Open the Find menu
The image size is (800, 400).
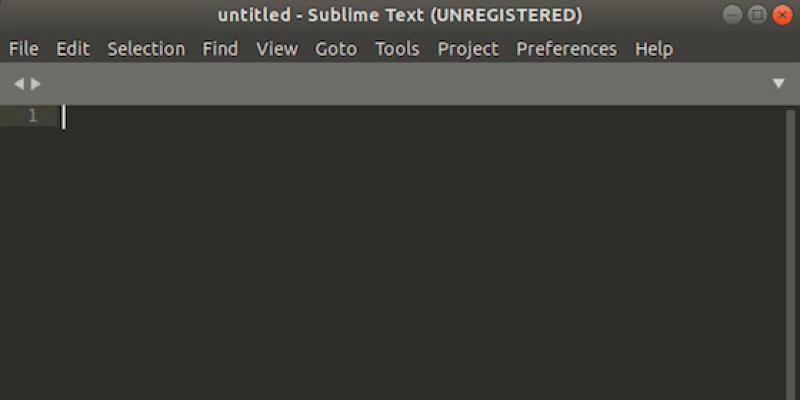(220, 48)
